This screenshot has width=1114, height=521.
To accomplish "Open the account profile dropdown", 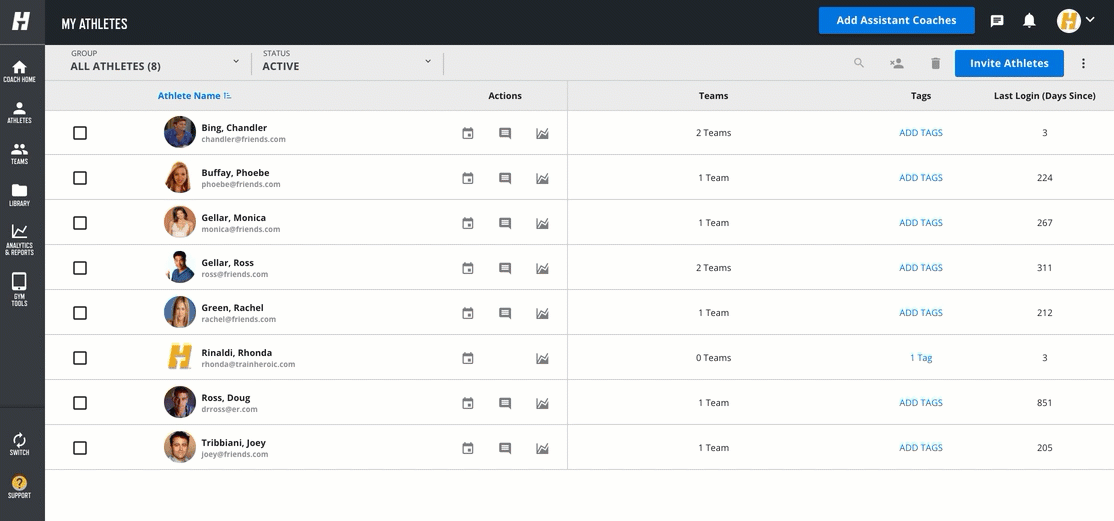I will (1076, 21).
